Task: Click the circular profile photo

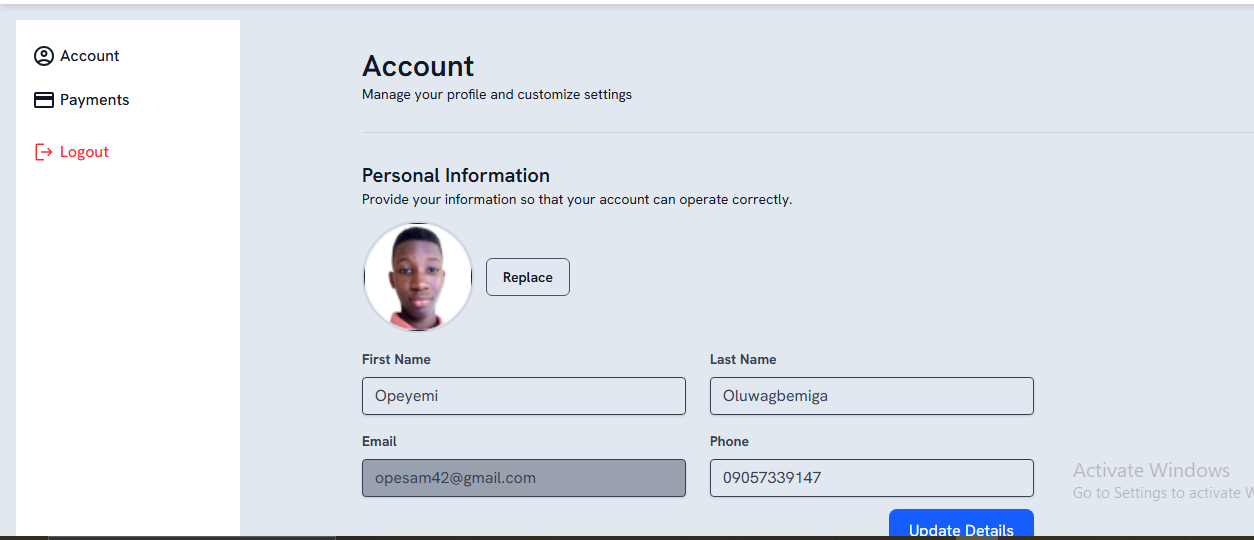Action: coord(418,277)
